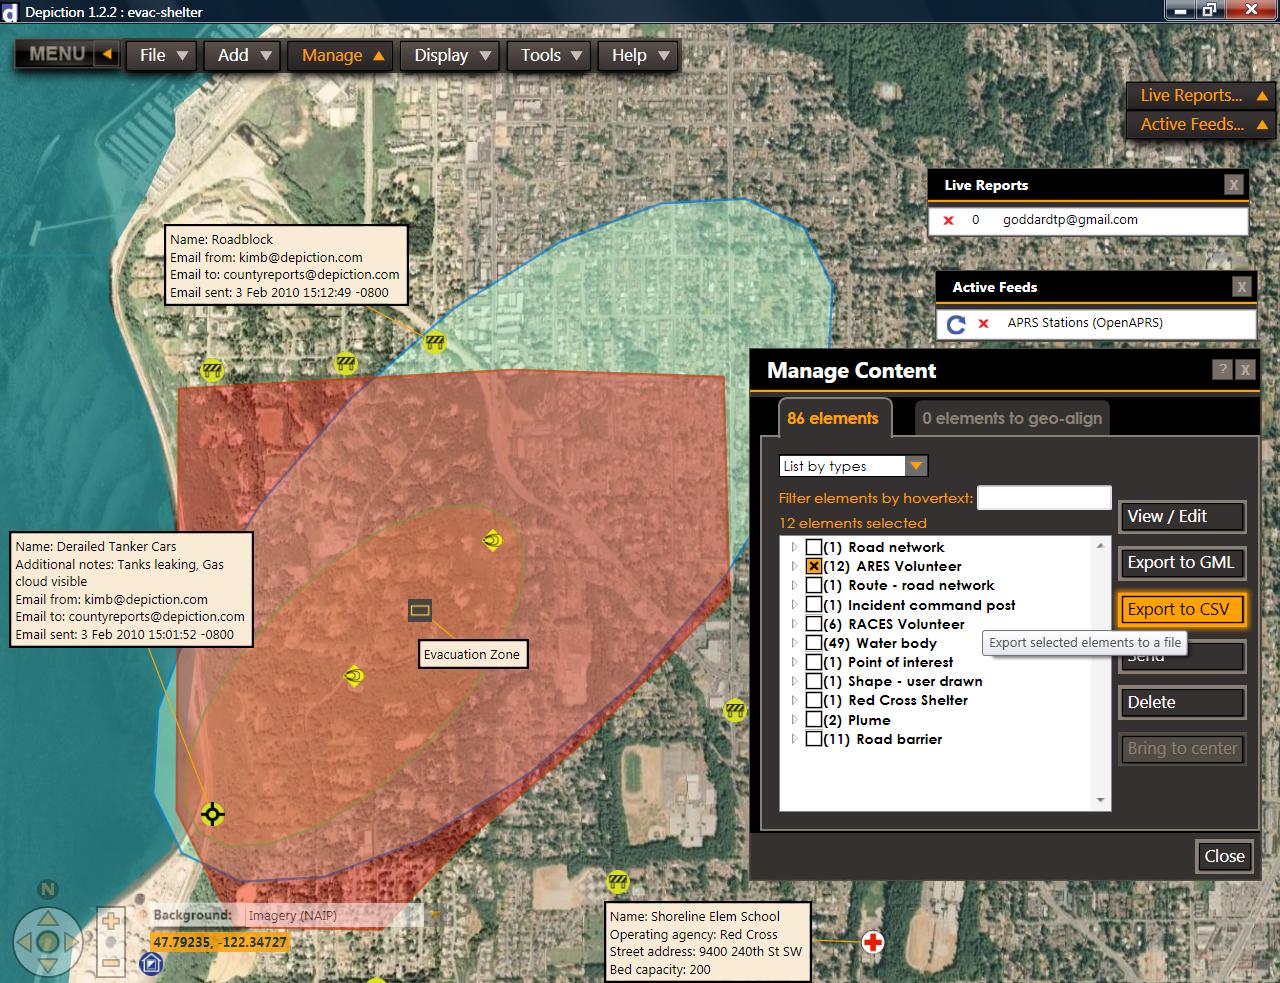Check the Water body checkbox
The height and width of the screenshot is (983, 1280).
pos(814,643)
